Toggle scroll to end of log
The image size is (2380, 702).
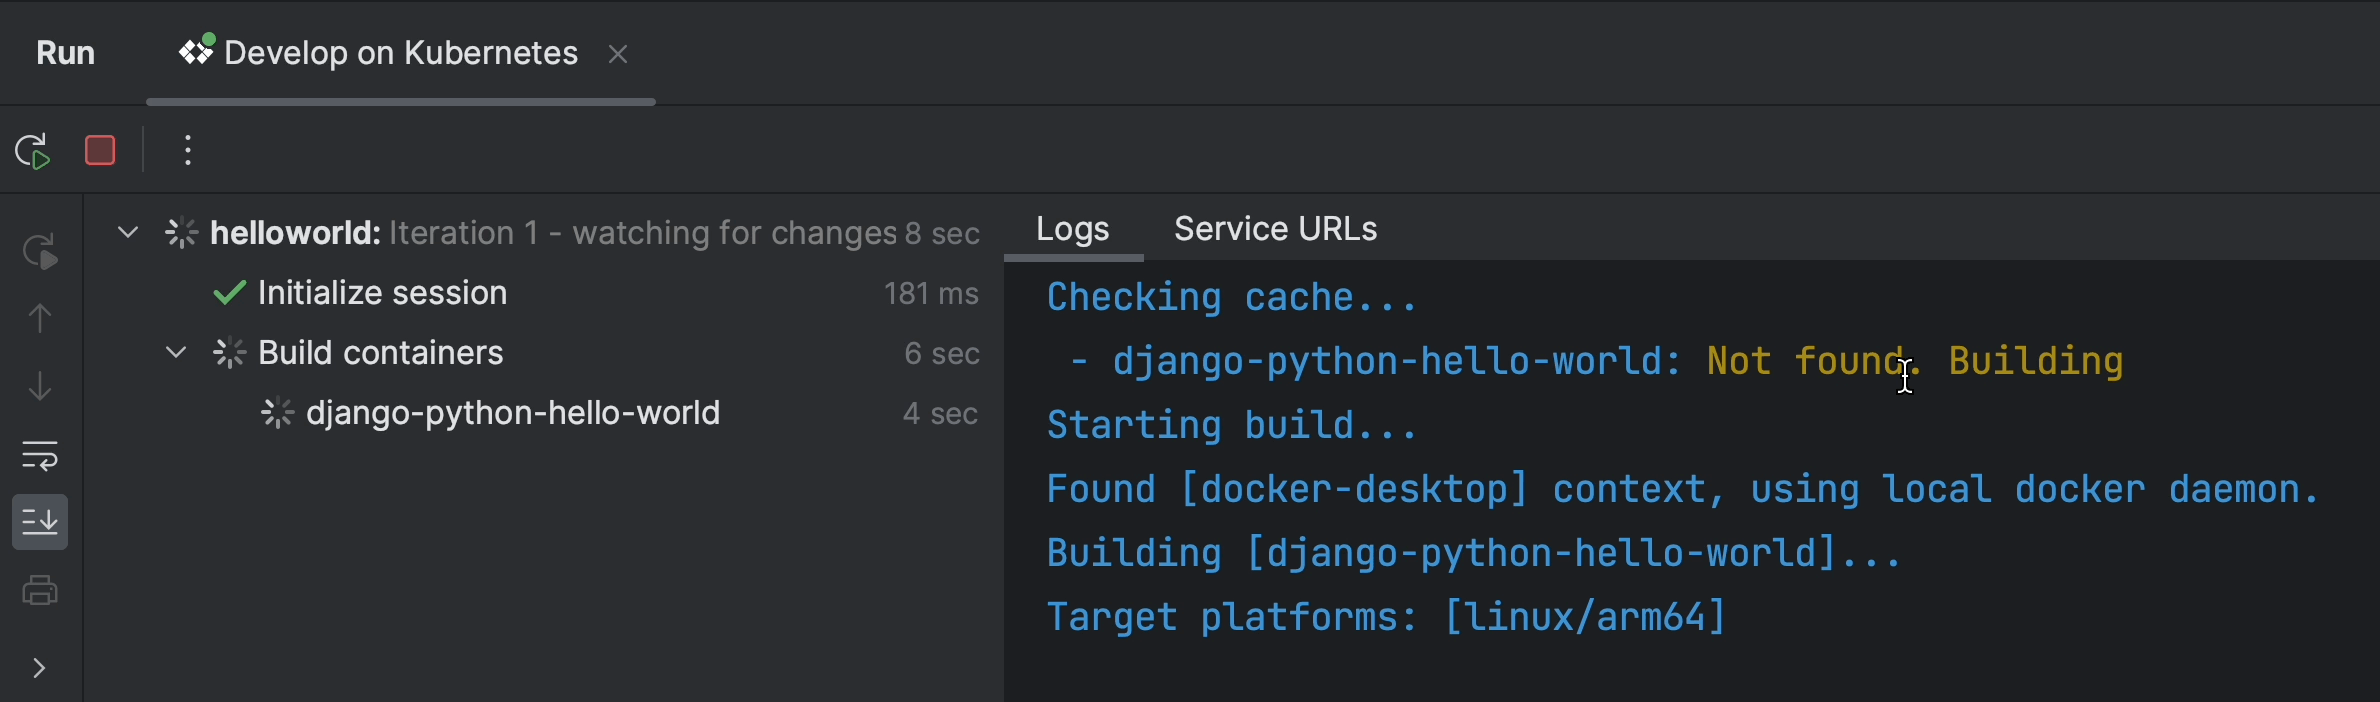pyautogui.click(x=40, y=522)
